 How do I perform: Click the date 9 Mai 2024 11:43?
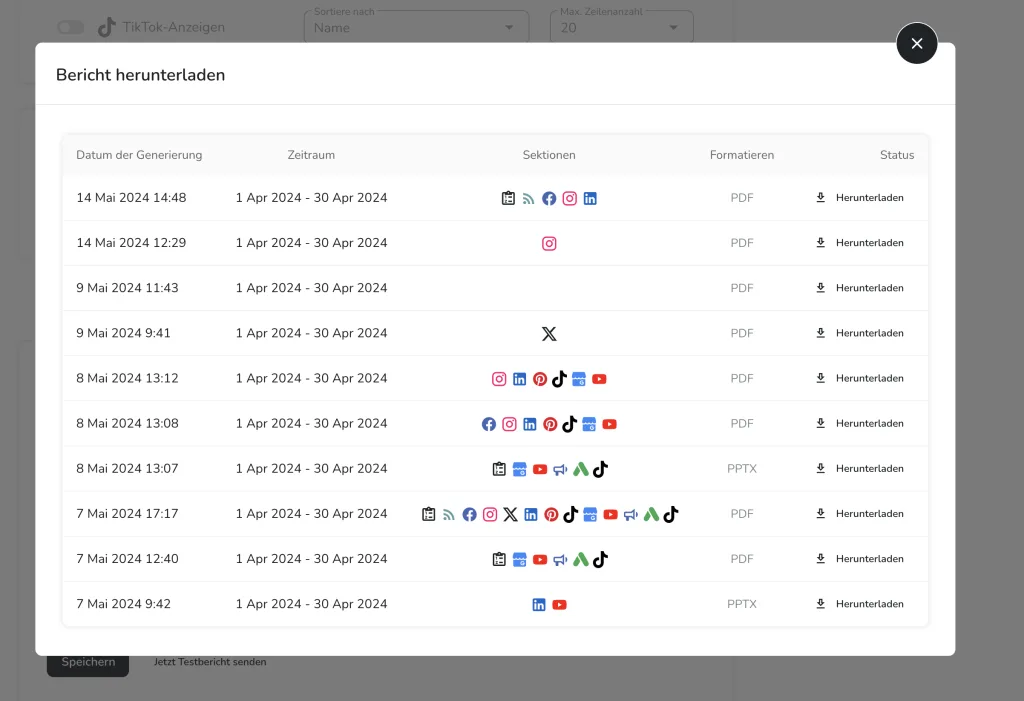pyautogui.click(x=127, y=287)
